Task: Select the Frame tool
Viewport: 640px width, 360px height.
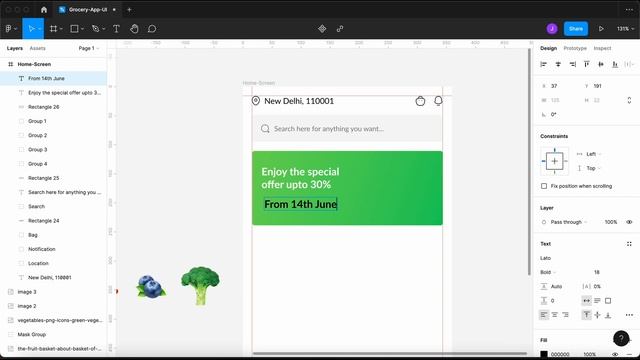Action: [53, 29]
